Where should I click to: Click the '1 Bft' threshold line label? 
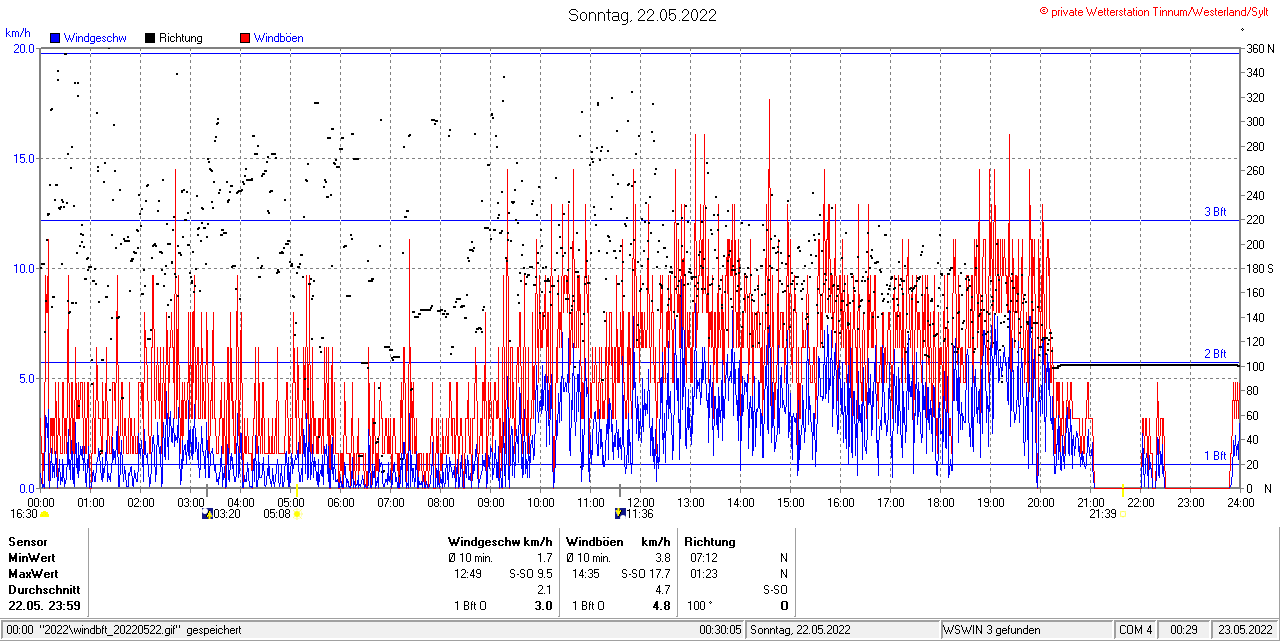[1215, 456]
